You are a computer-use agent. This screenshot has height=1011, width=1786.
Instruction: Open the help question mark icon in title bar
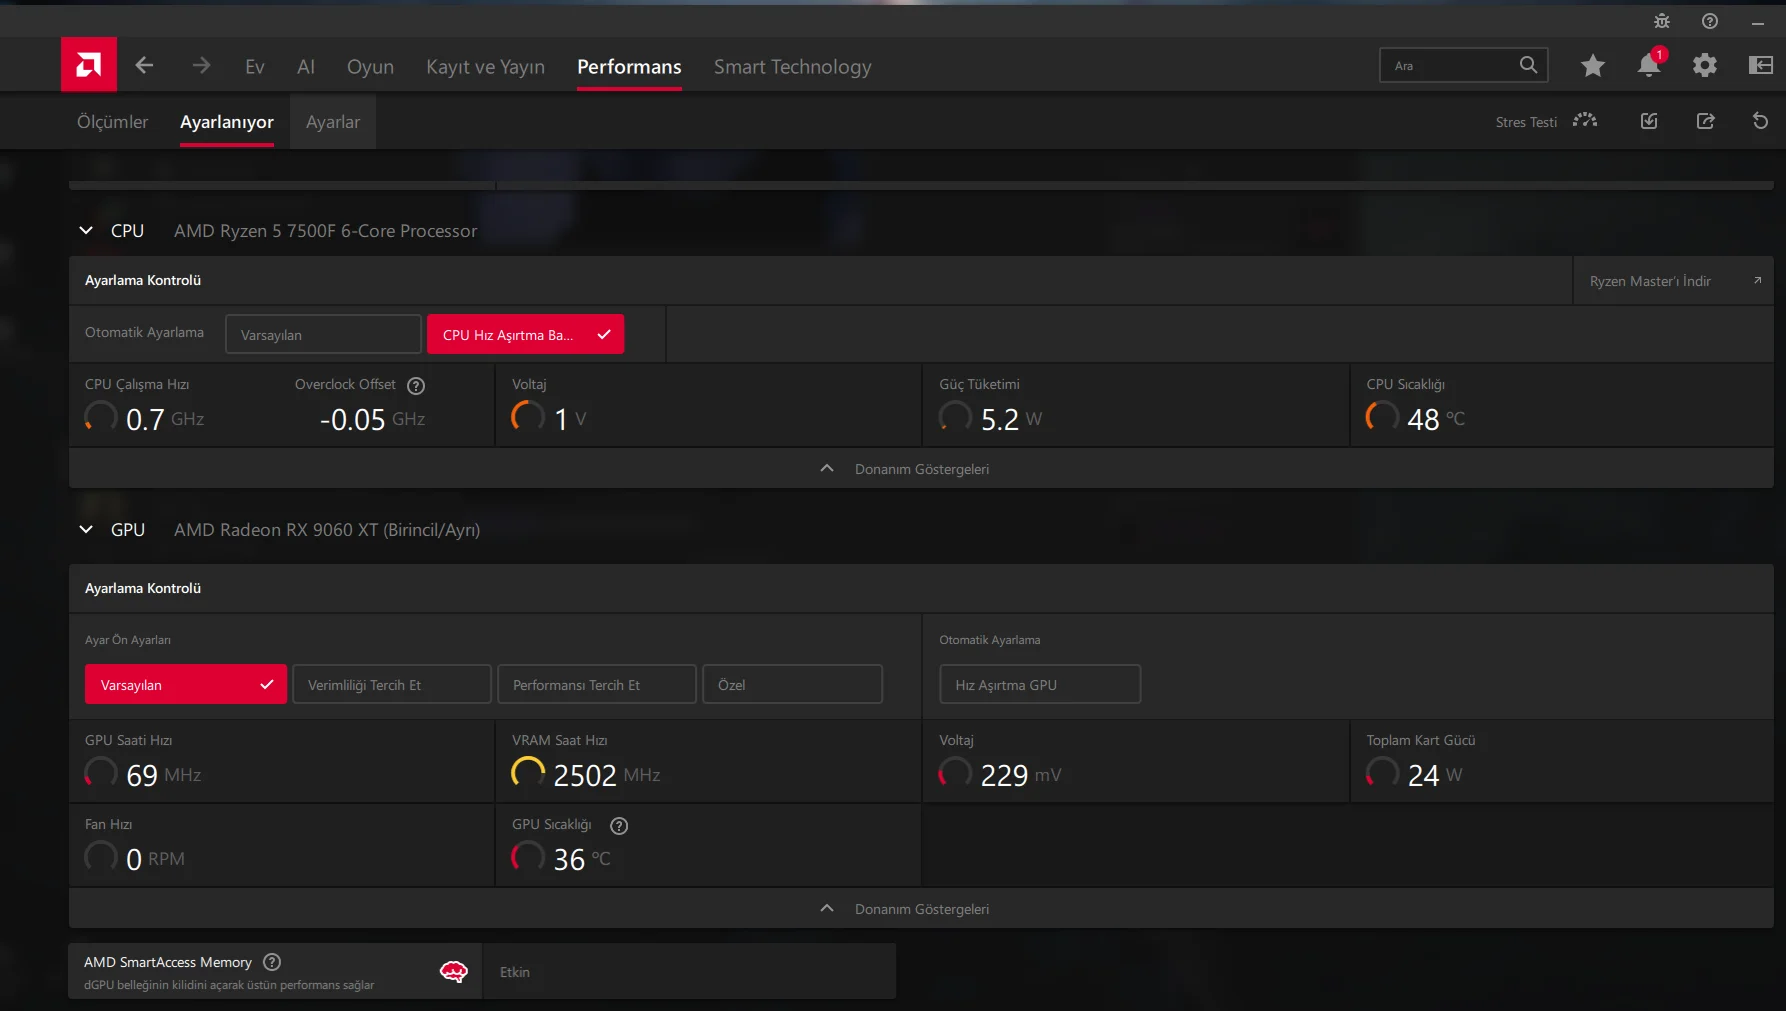click(1710, 21)
